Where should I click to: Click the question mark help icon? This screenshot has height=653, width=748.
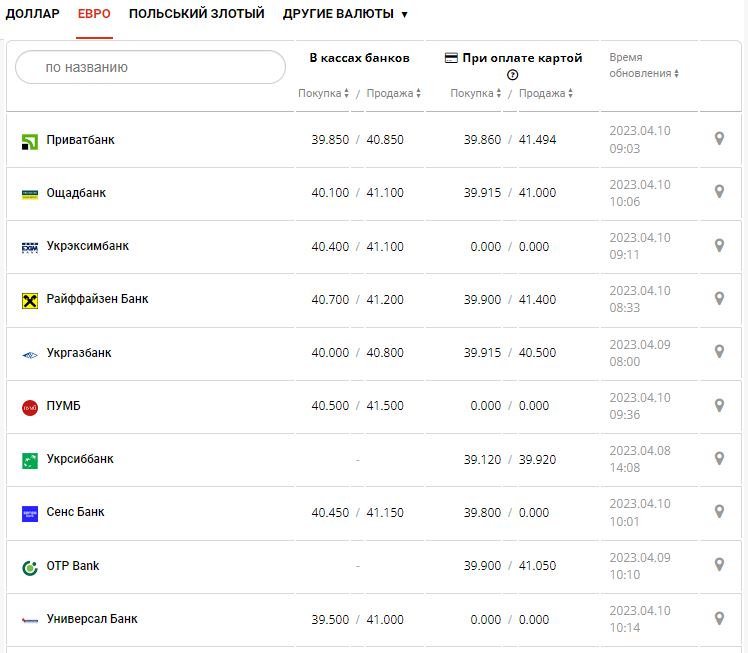click(x=513, y=75)
